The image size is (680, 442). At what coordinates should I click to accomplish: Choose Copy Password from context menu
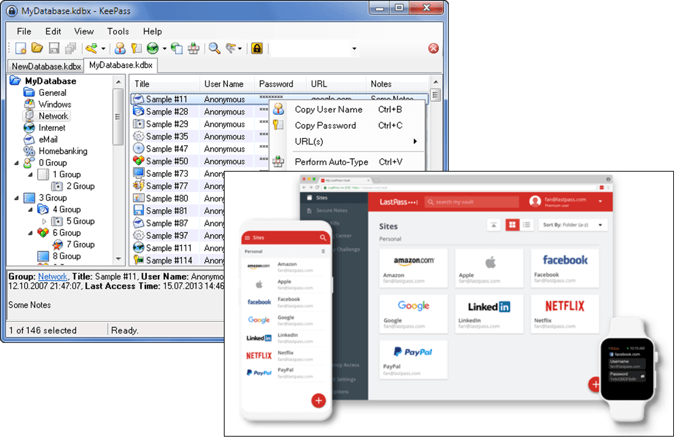click(349, 126)
